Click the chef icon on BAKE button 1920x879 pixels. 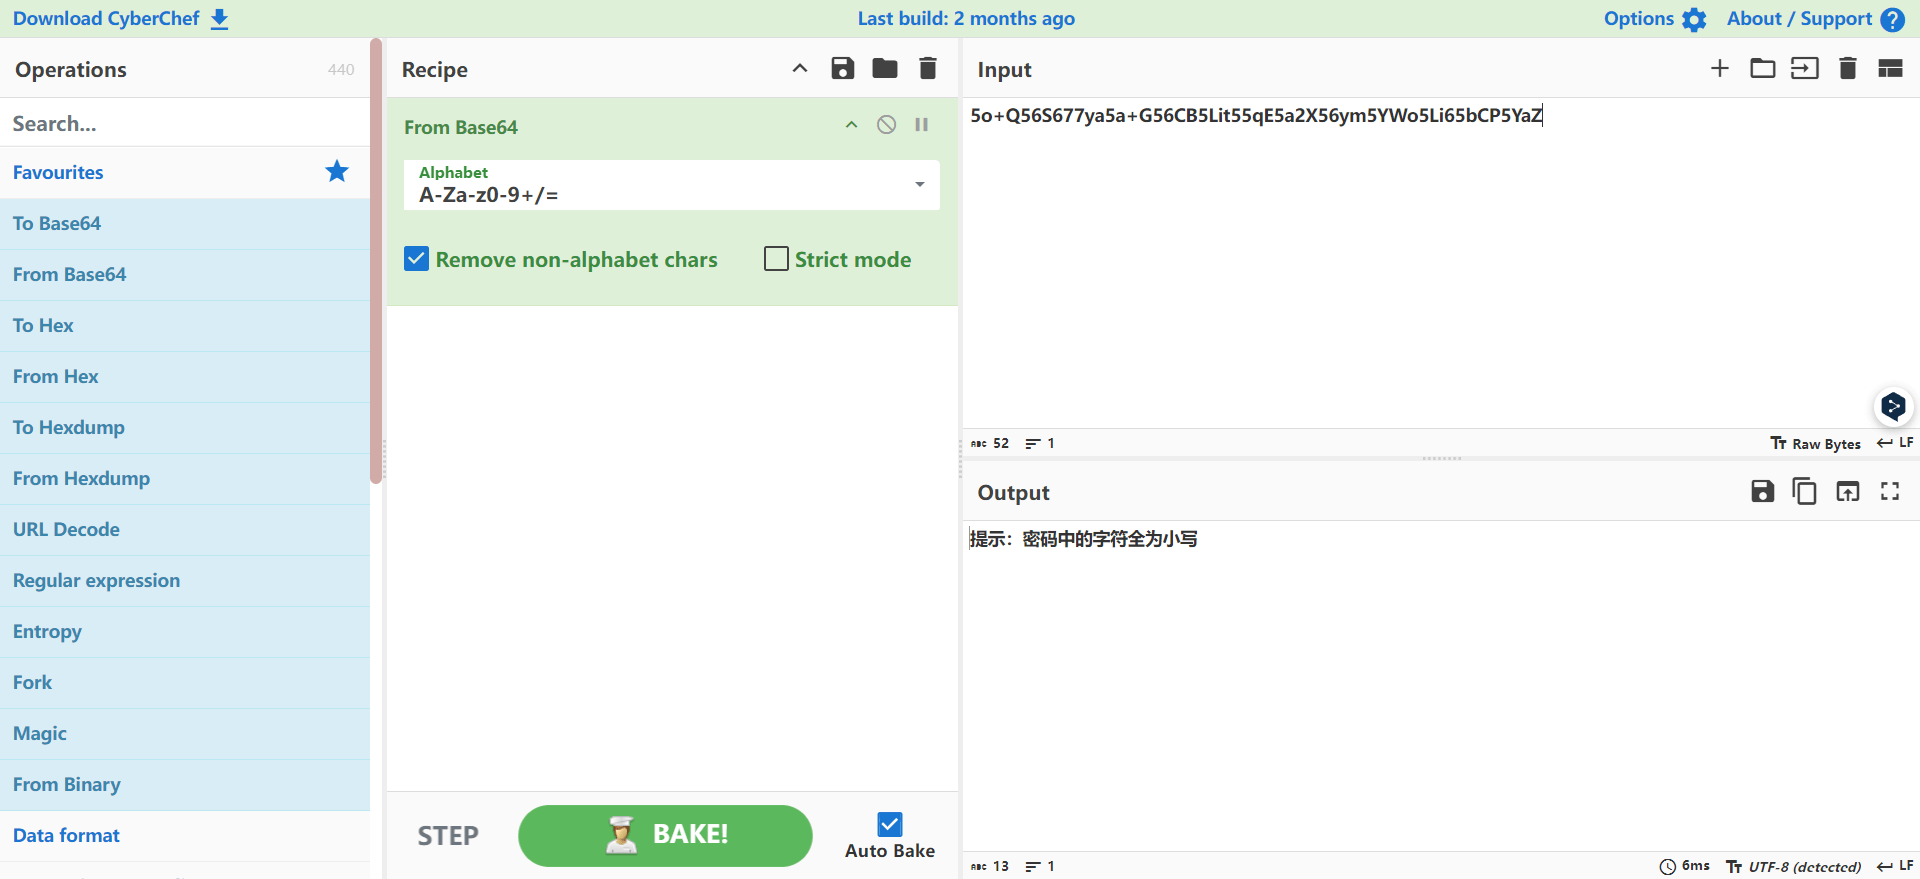(621, 835)
